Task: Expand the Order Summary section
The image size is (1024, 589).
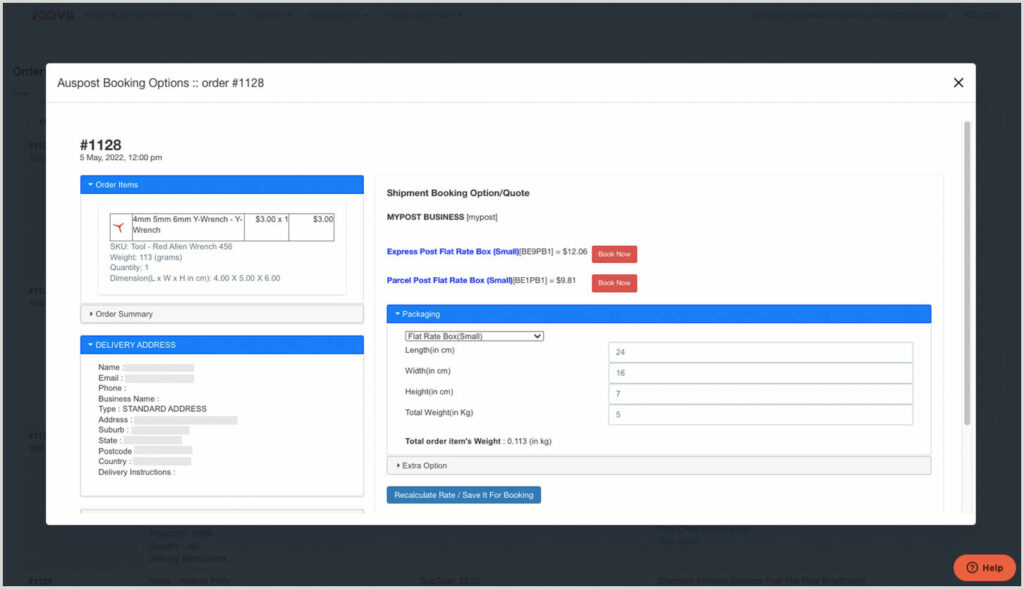Action: pyautogui.click(x=222, y=314)
